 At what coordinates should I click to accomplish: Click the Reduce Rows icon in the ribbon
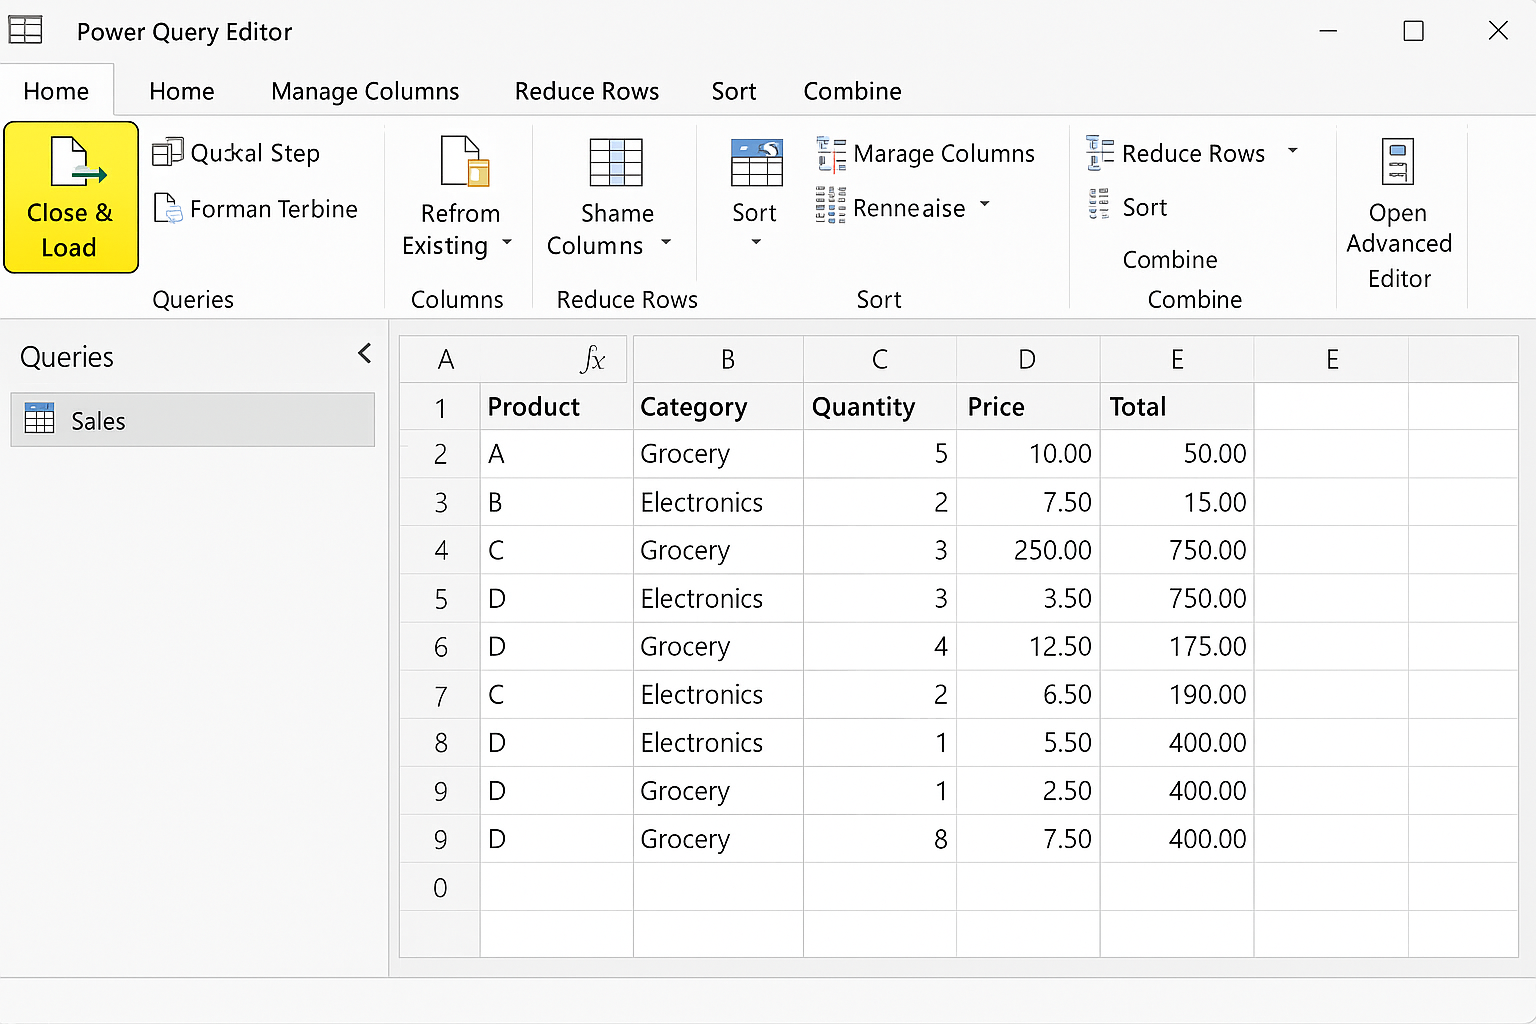[1100, 152]
